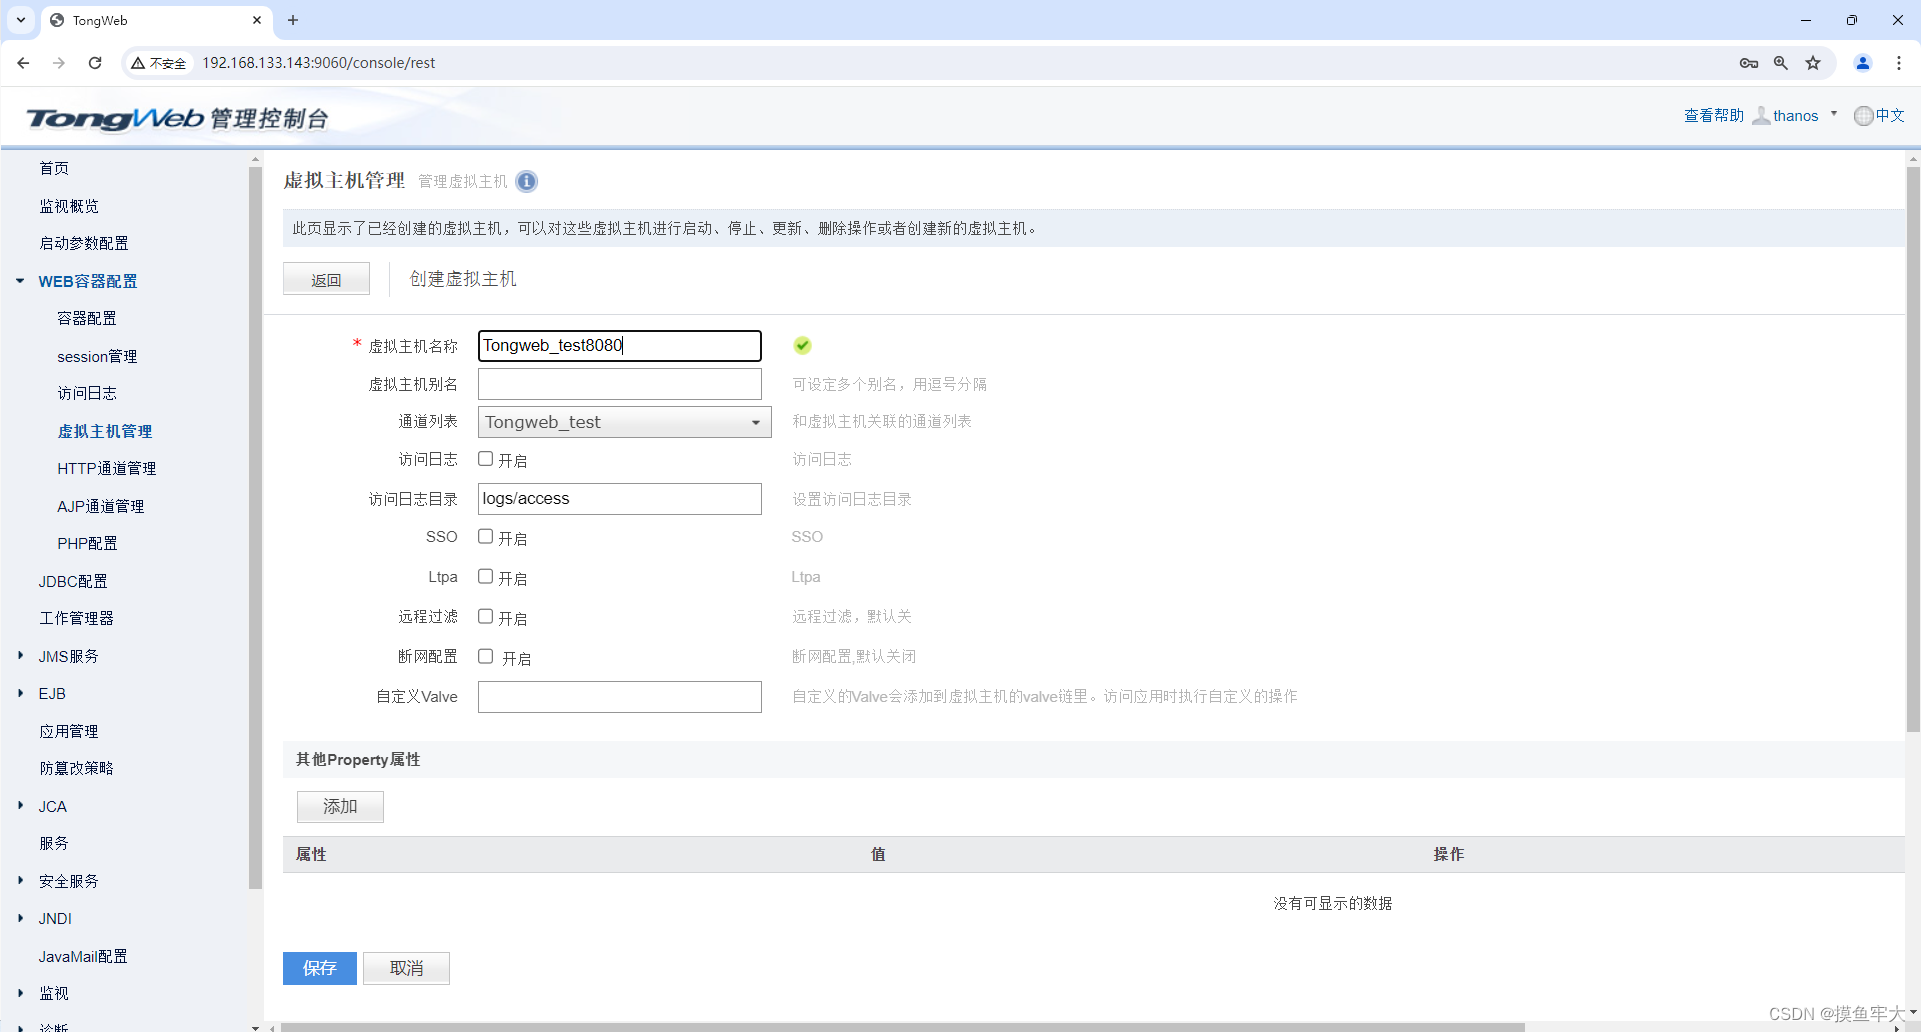
Task: Open session管理 in sidebar
Action: pos(97,356)
